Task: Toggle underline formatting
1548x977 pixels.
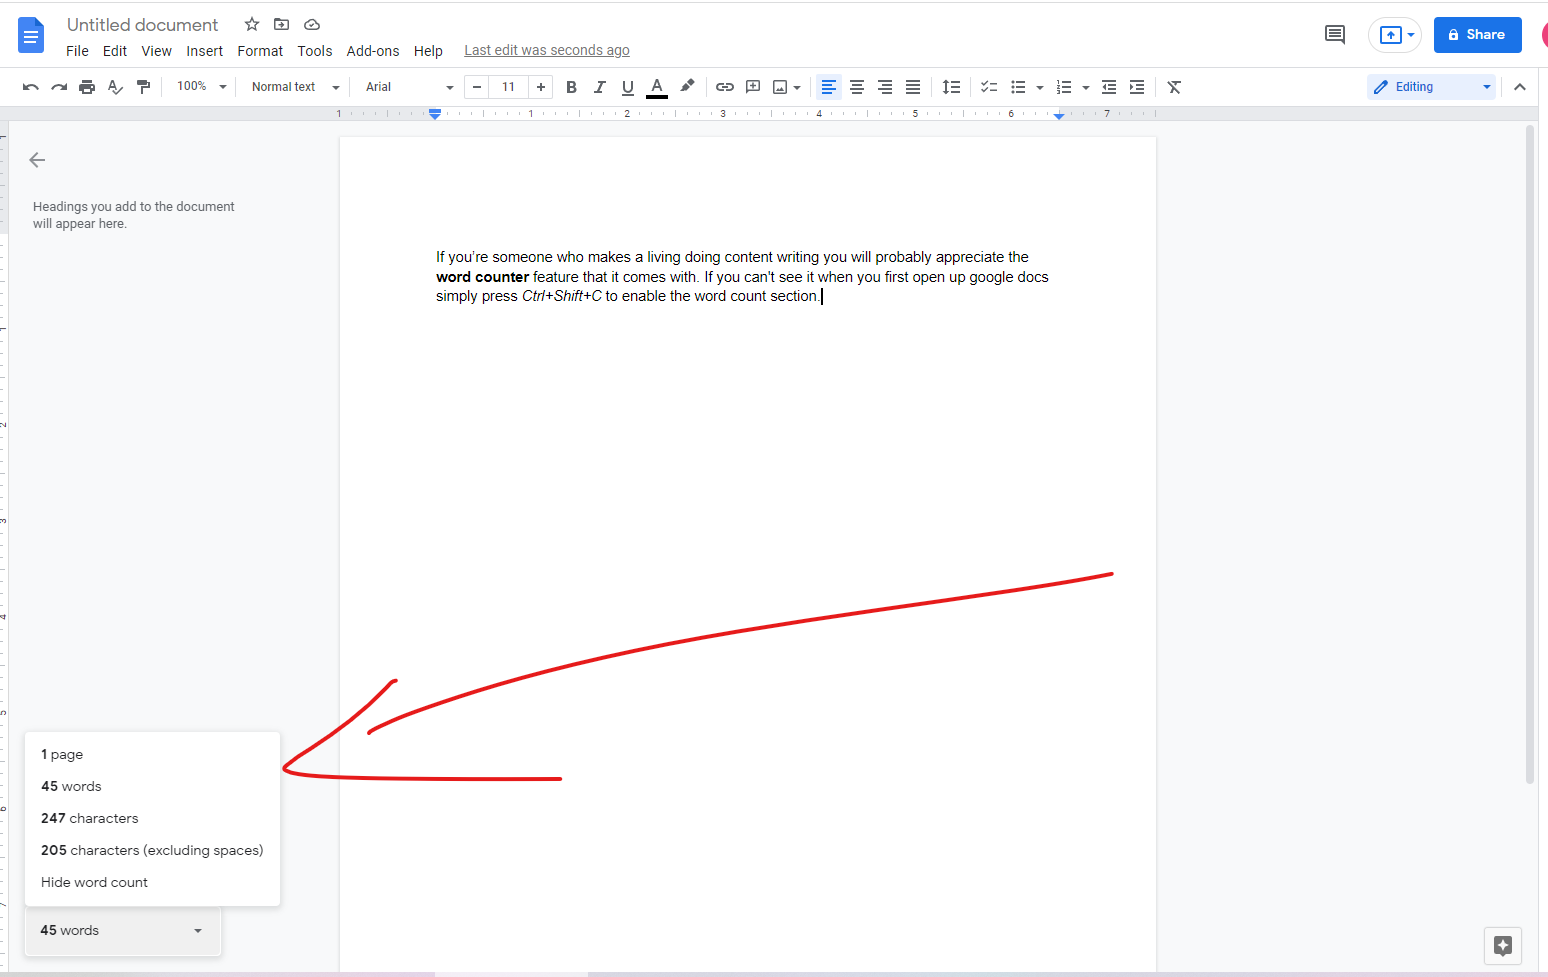Action: pyautogui.click(x=628, y=87)
